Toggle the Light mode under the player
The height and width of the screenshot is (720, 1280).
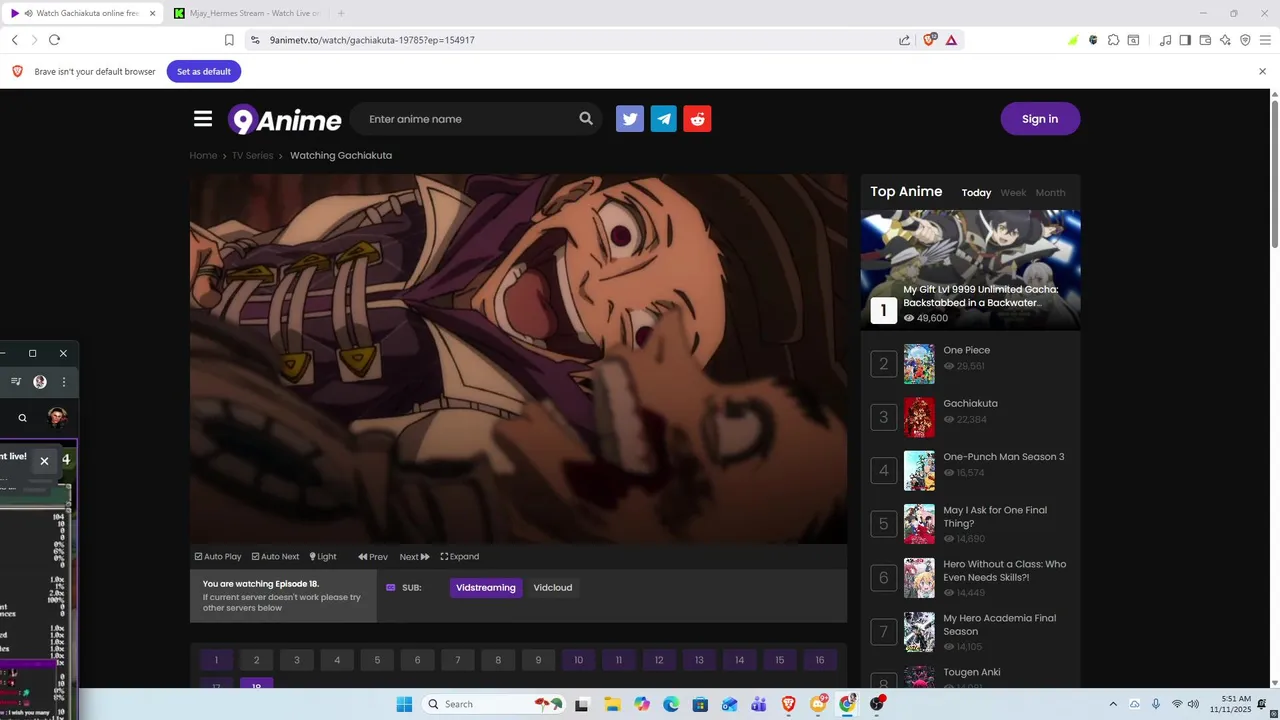click(323, 557)
